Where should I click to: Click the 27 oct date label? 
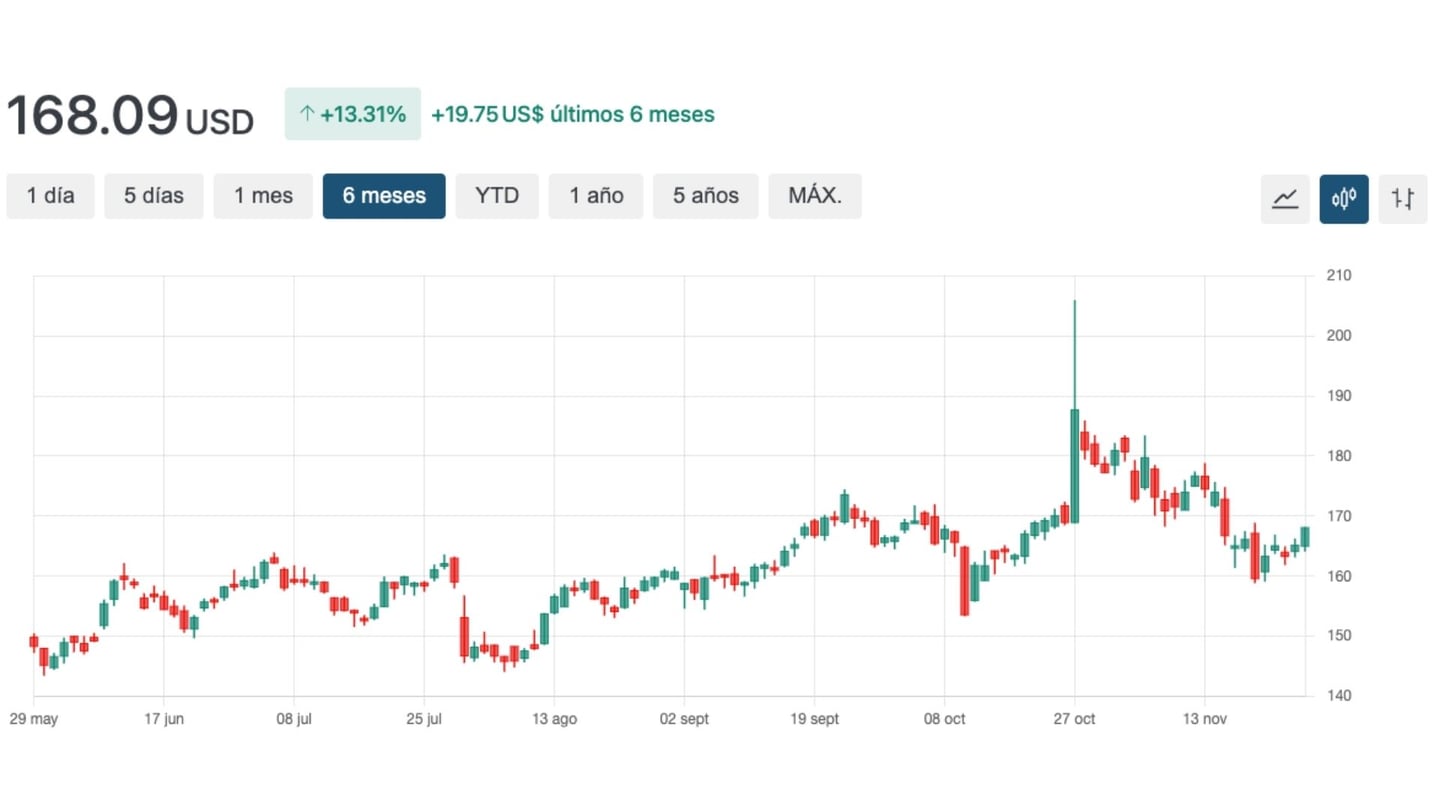[1074, 719]
